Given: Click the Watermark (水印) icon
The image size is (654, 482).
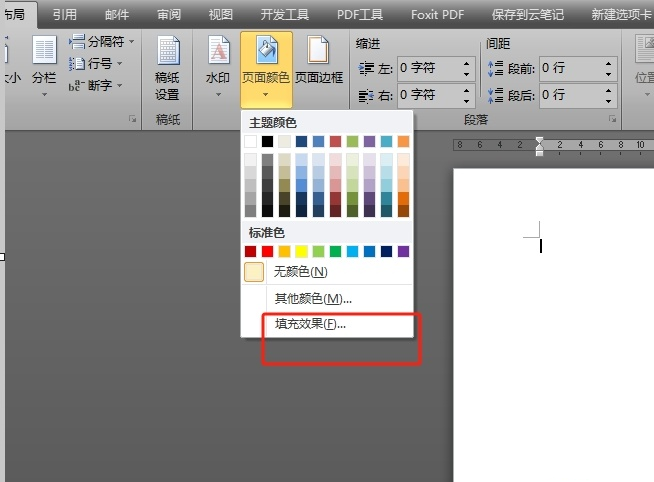Looking at the screenshot, I should (x=219, y=50).
